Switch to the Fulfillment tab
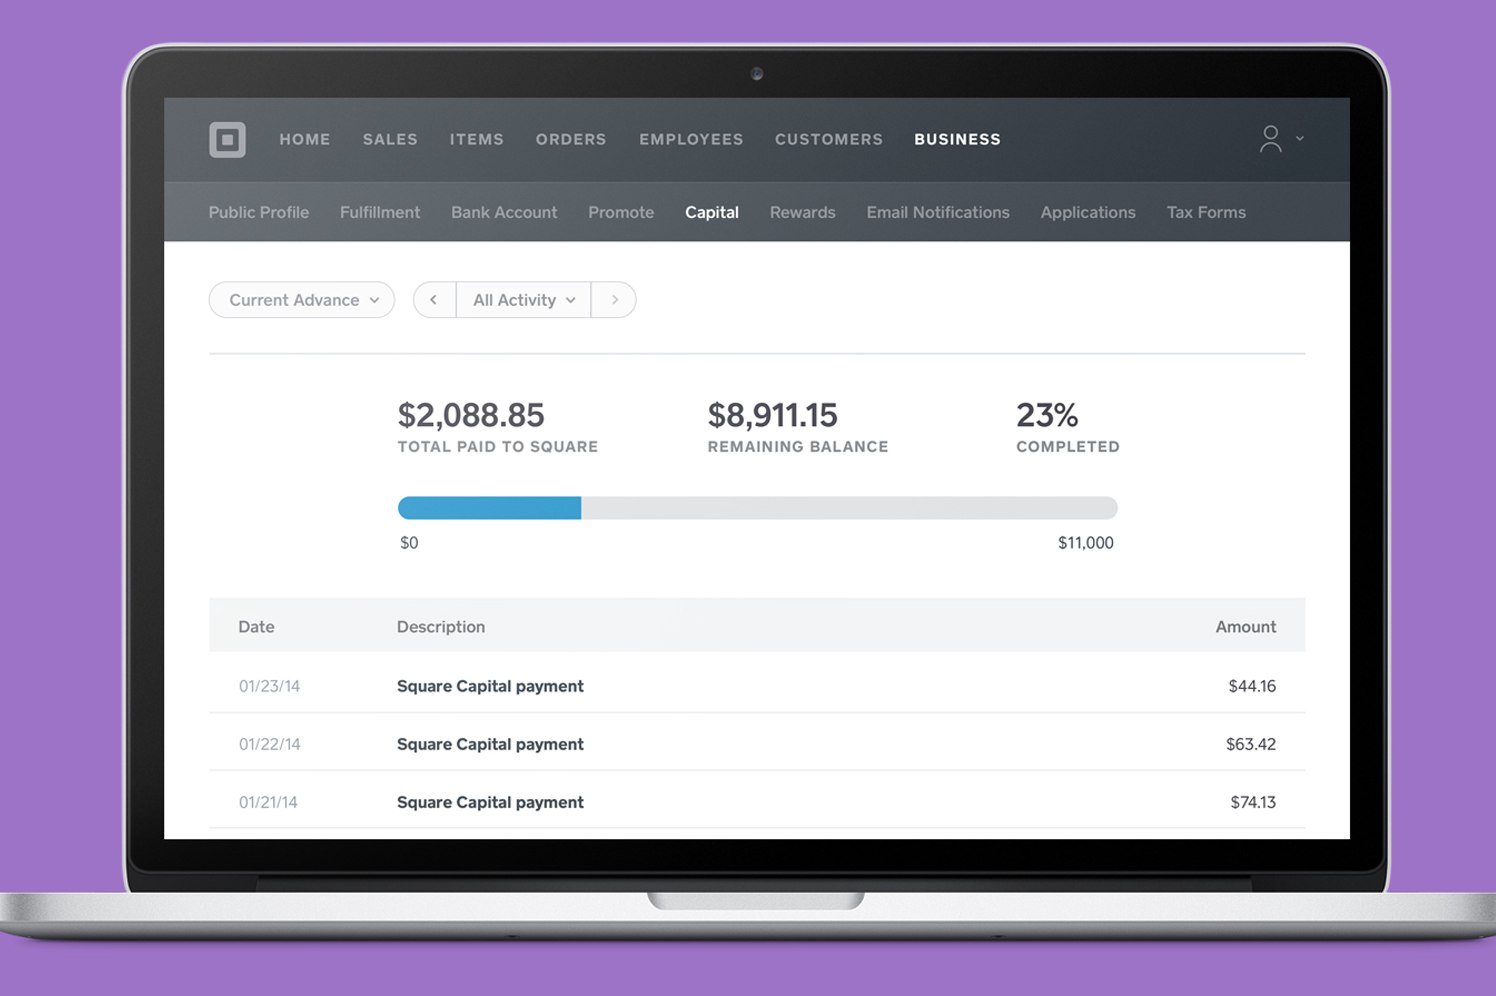This screenshot has height=996, width=1496. pos(380,212)
